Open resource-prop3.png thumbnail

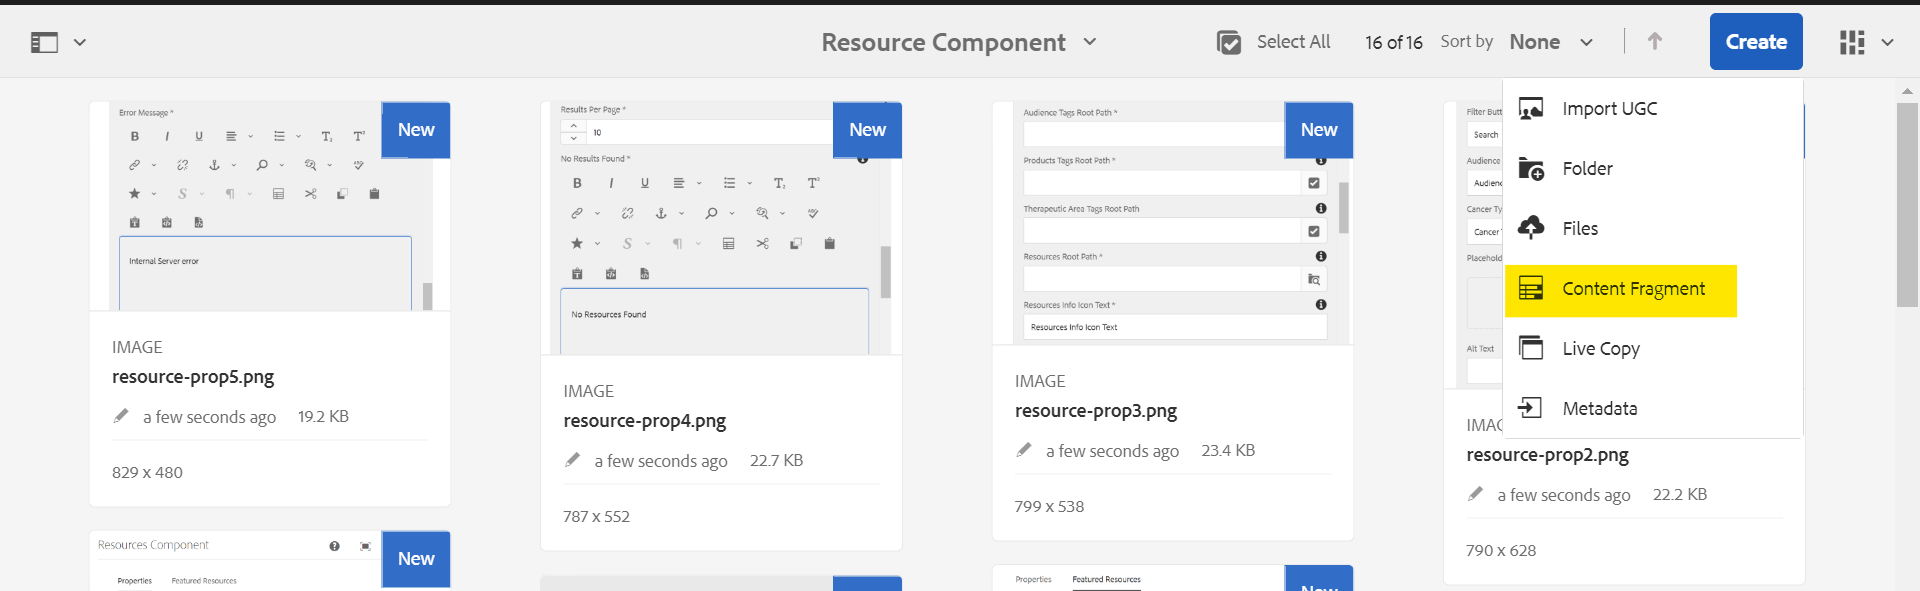[1173, 223]
